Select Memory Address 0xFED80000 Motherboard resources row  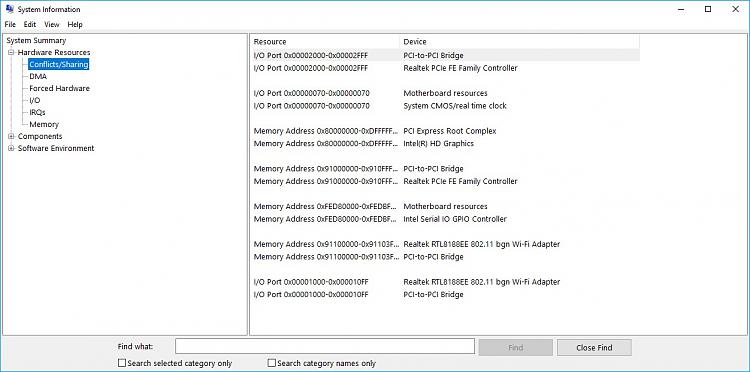click(445, 207)
